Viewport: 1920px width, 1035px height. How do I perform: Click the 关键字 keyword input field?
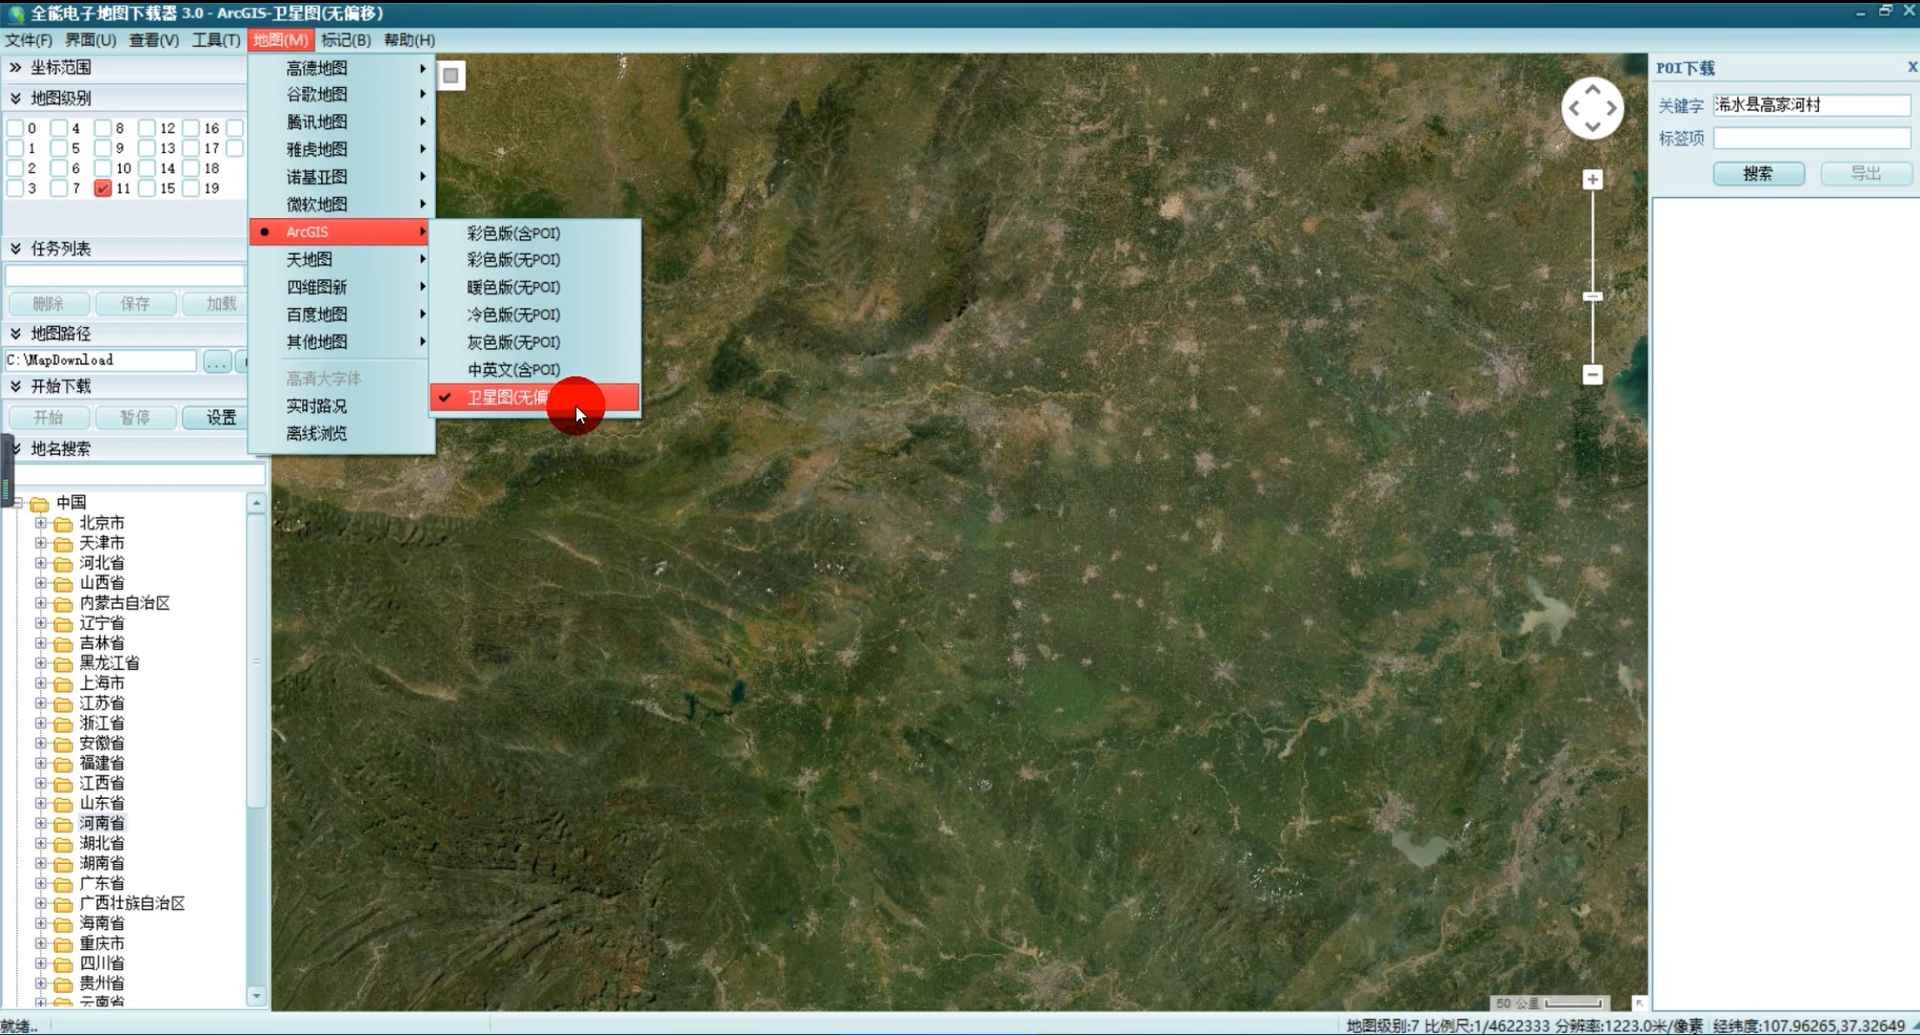point(1811,104)
